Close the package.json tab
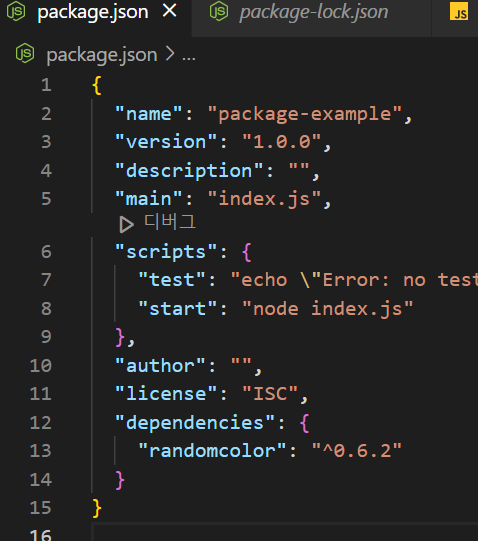478x541 pixels. point(170,11)
